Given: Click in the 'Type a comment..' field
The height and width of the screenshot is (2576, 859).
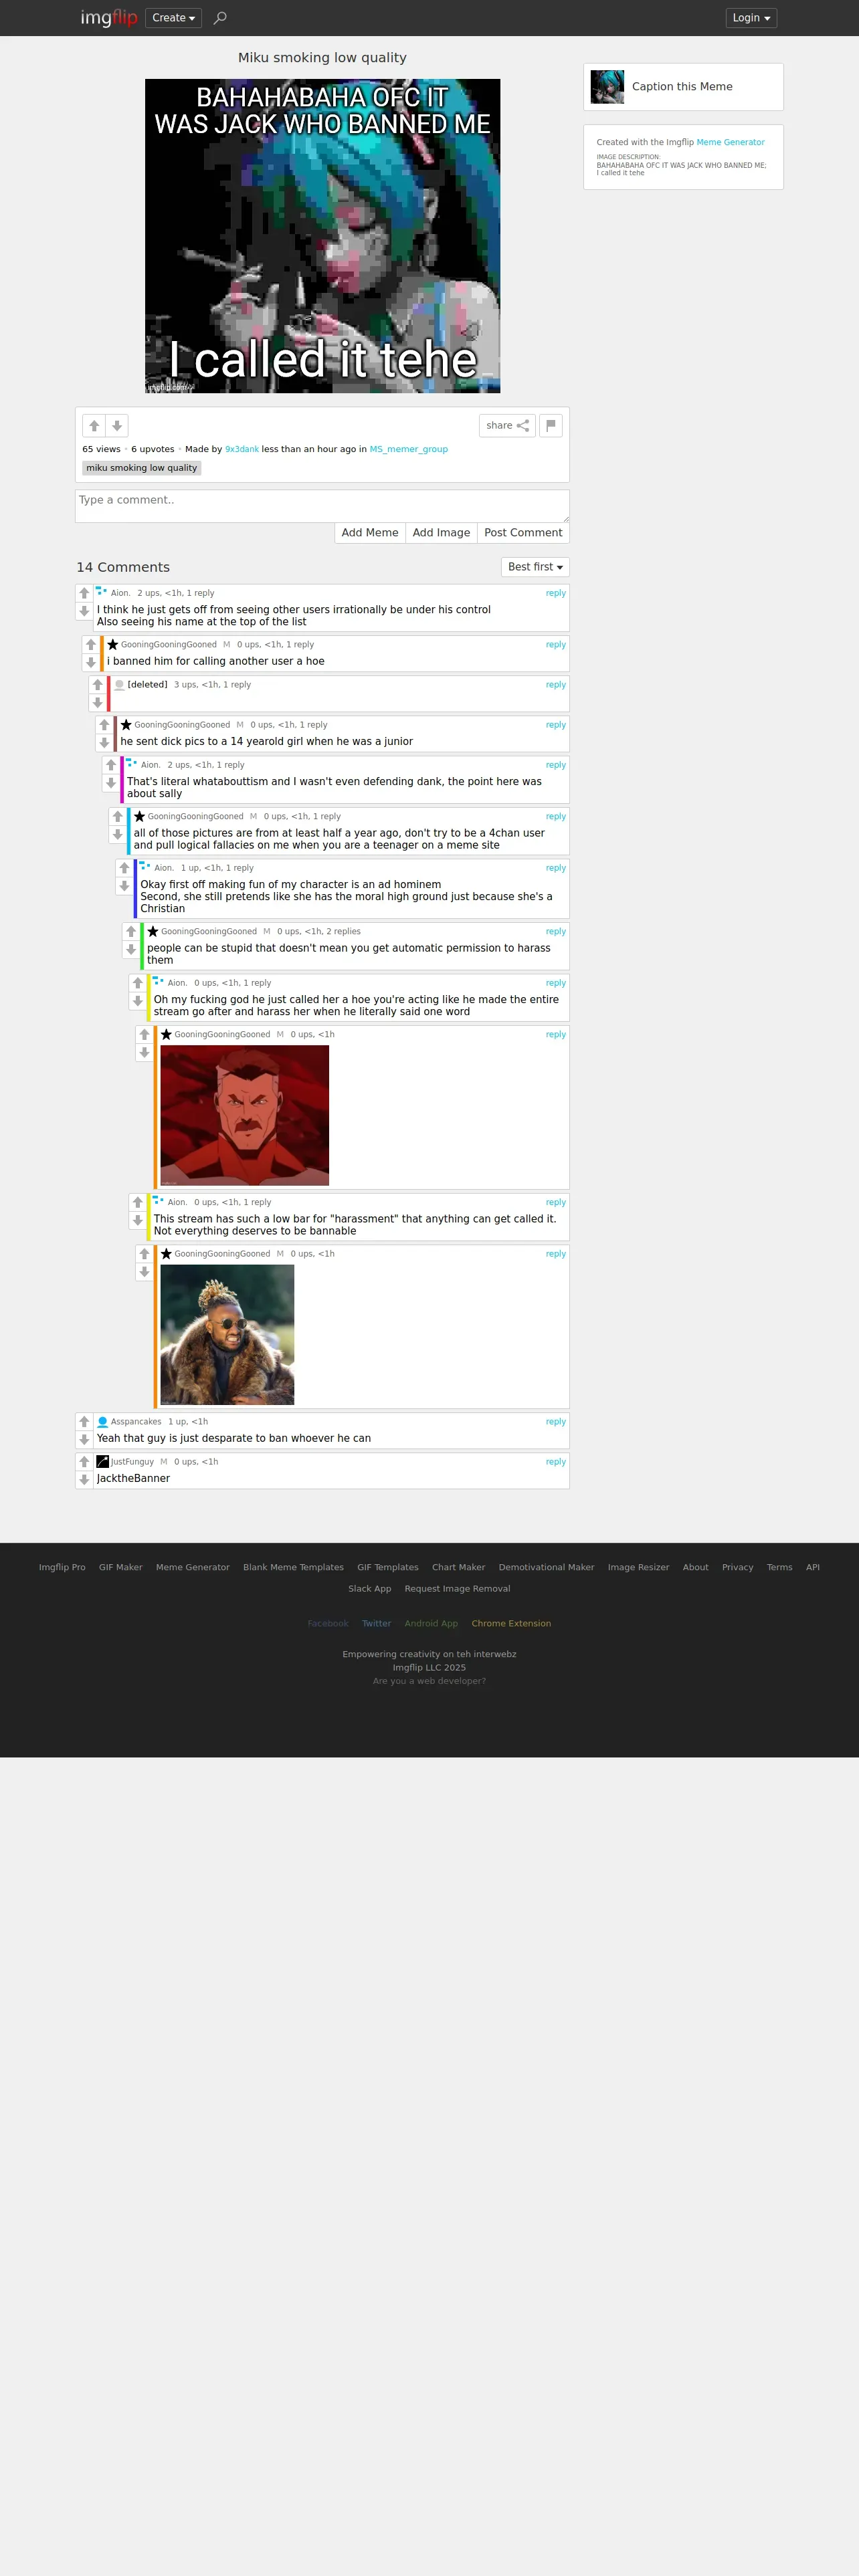Looking at the screenshot, I should tap(322, 506).
